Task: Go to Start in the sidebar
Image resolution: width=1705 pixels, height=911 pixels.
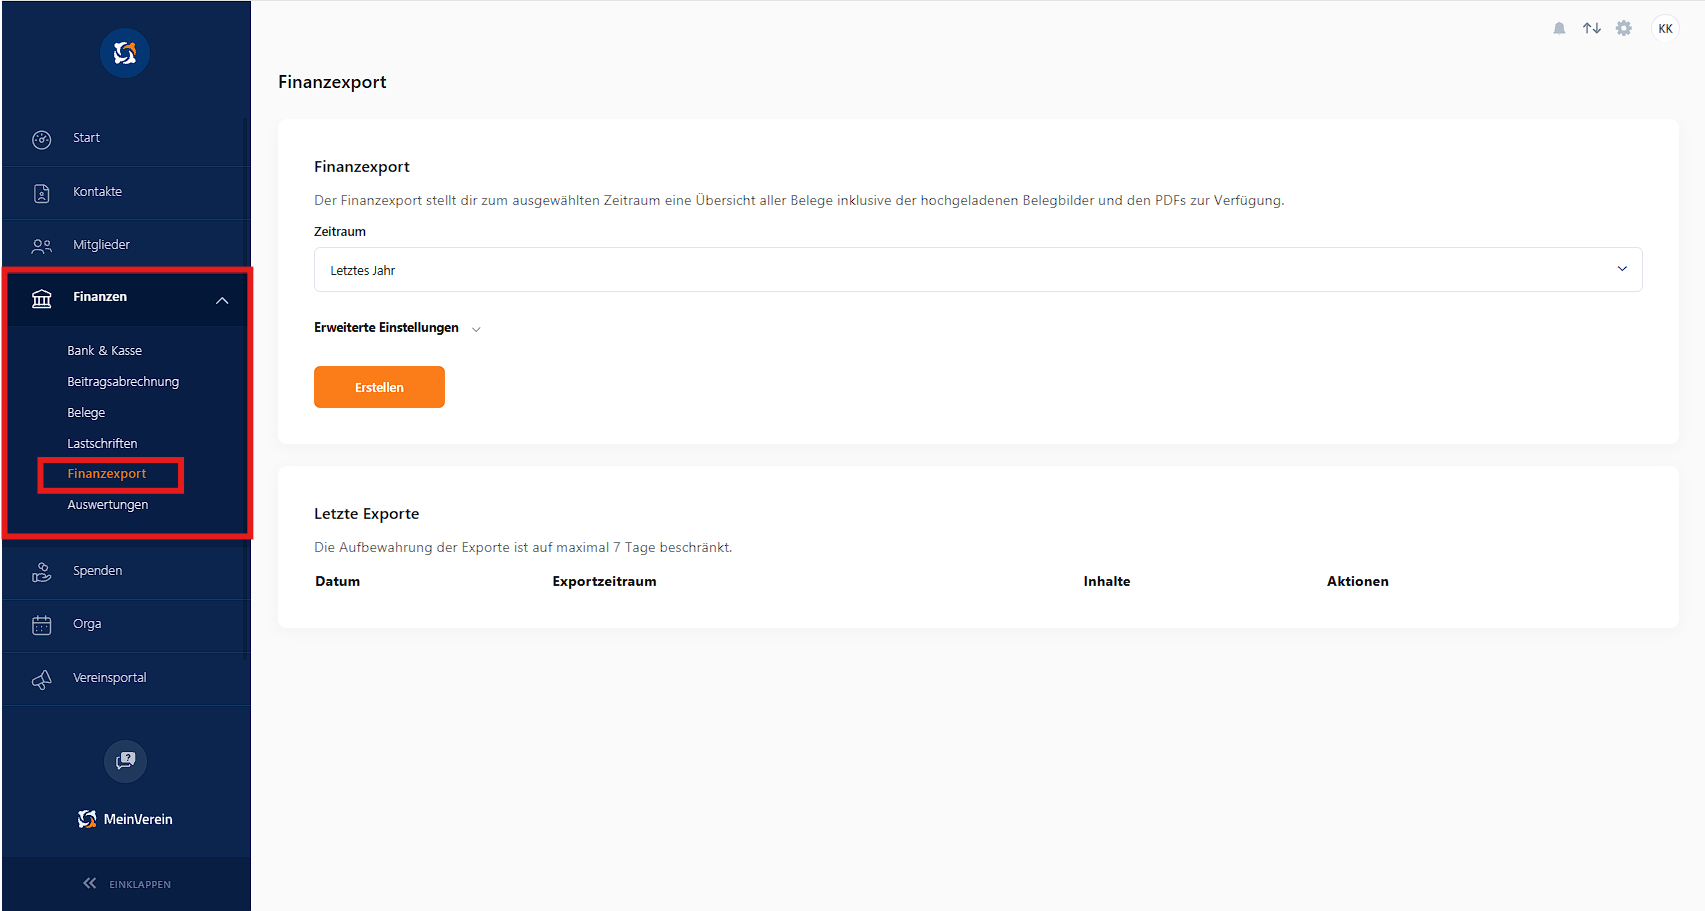Action: click(86, 138)
